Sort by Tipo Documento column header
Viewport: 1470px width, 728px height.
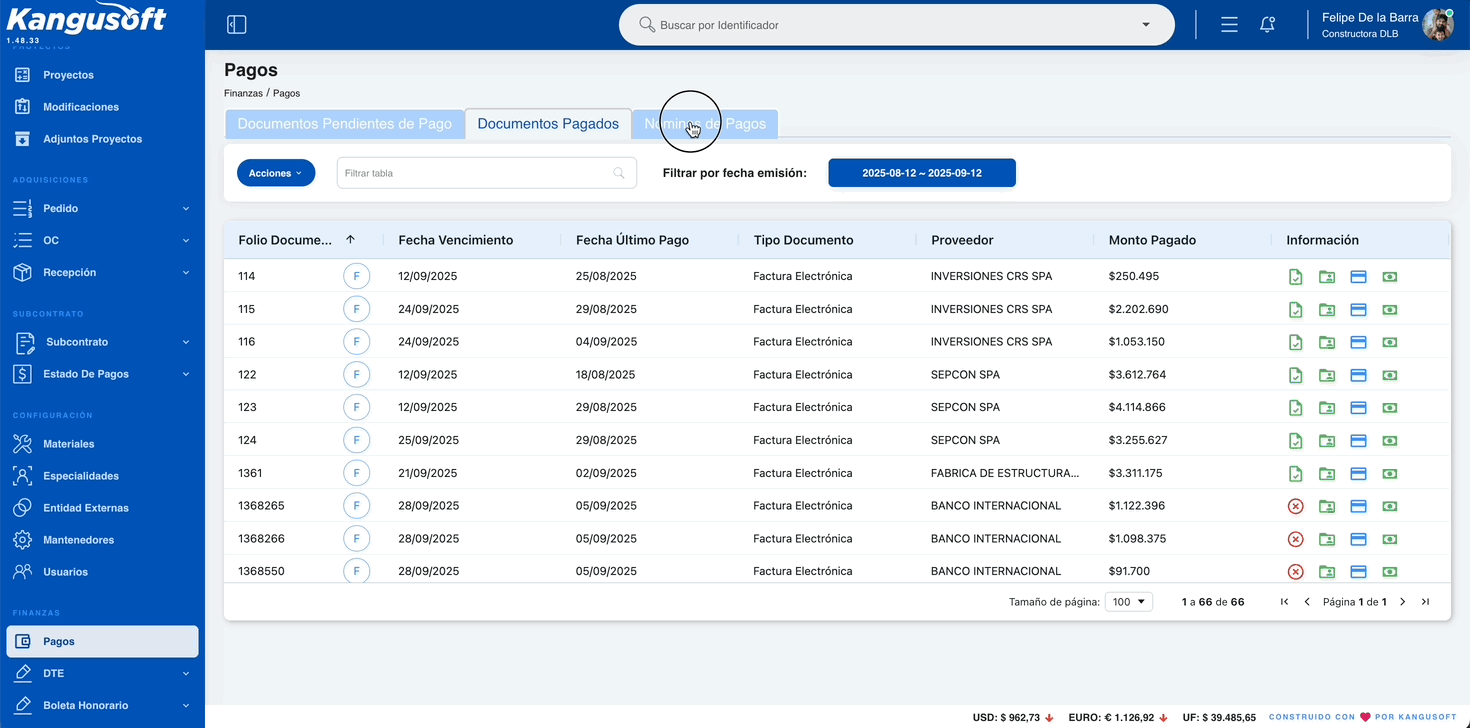803,240
